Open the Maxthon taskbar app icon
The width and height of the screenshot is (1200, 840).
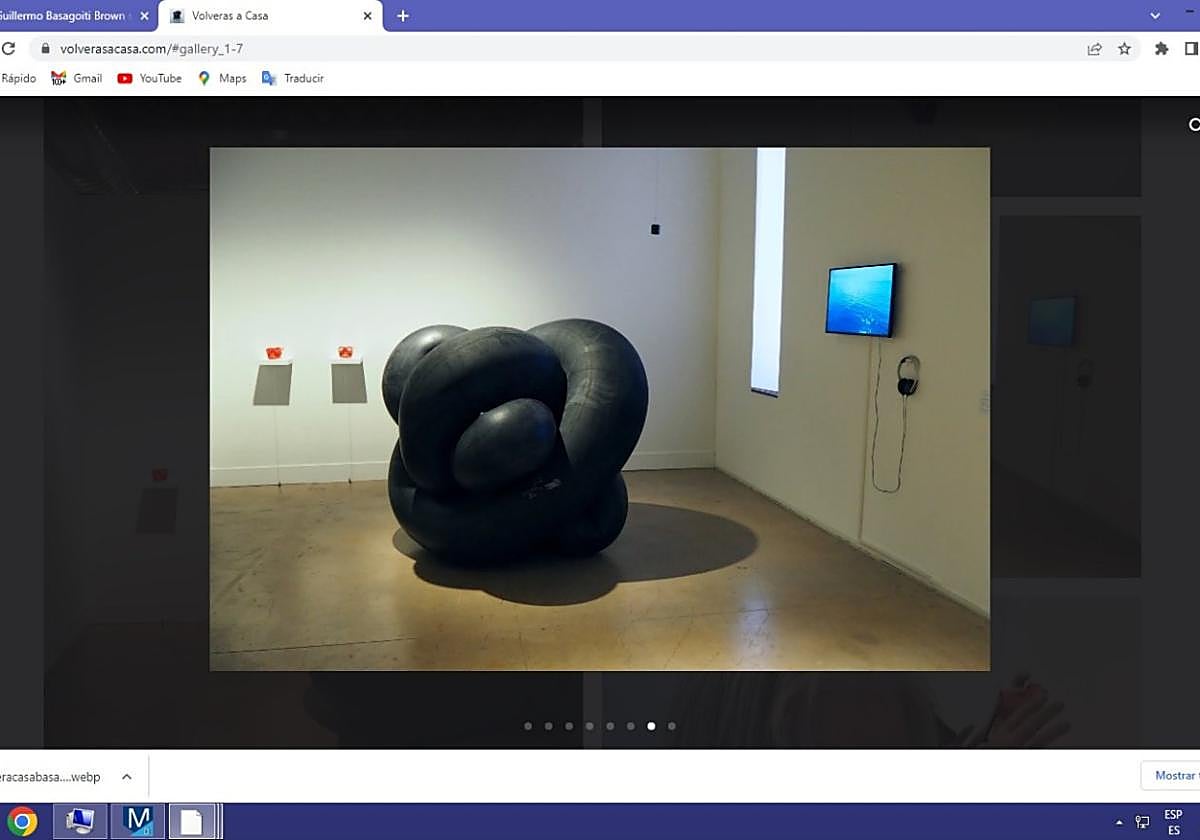point(137,821)
